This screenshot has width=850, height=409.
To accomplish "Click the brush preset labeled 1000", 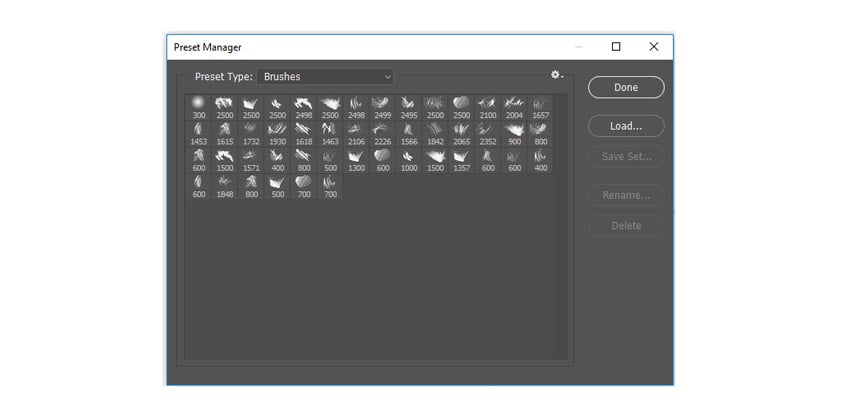I will (x=409, y=160).
